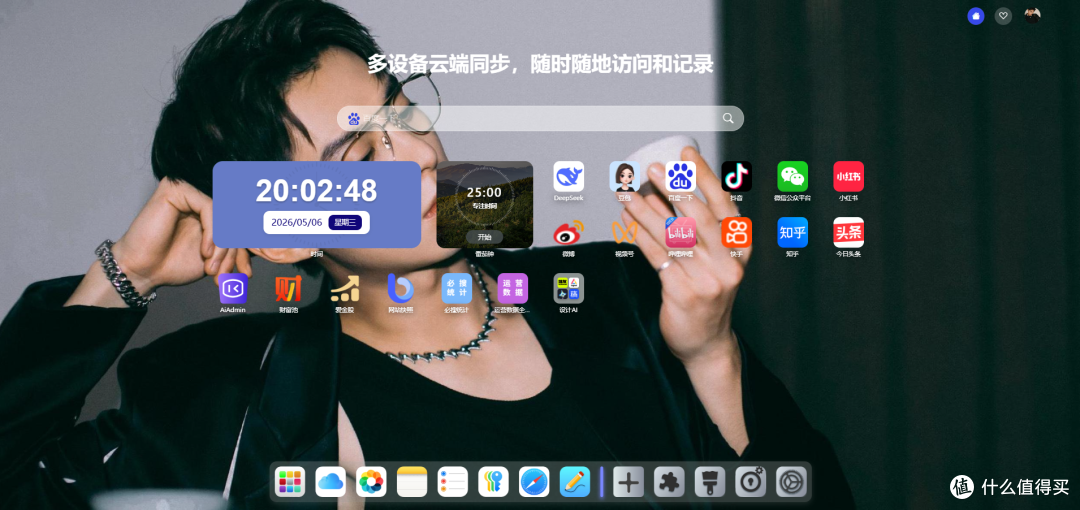The height and width of the screenshot is (510, 1080).
Task: Open the 设计AI folder
Action: pyautogui.click(x=568, y=288)
